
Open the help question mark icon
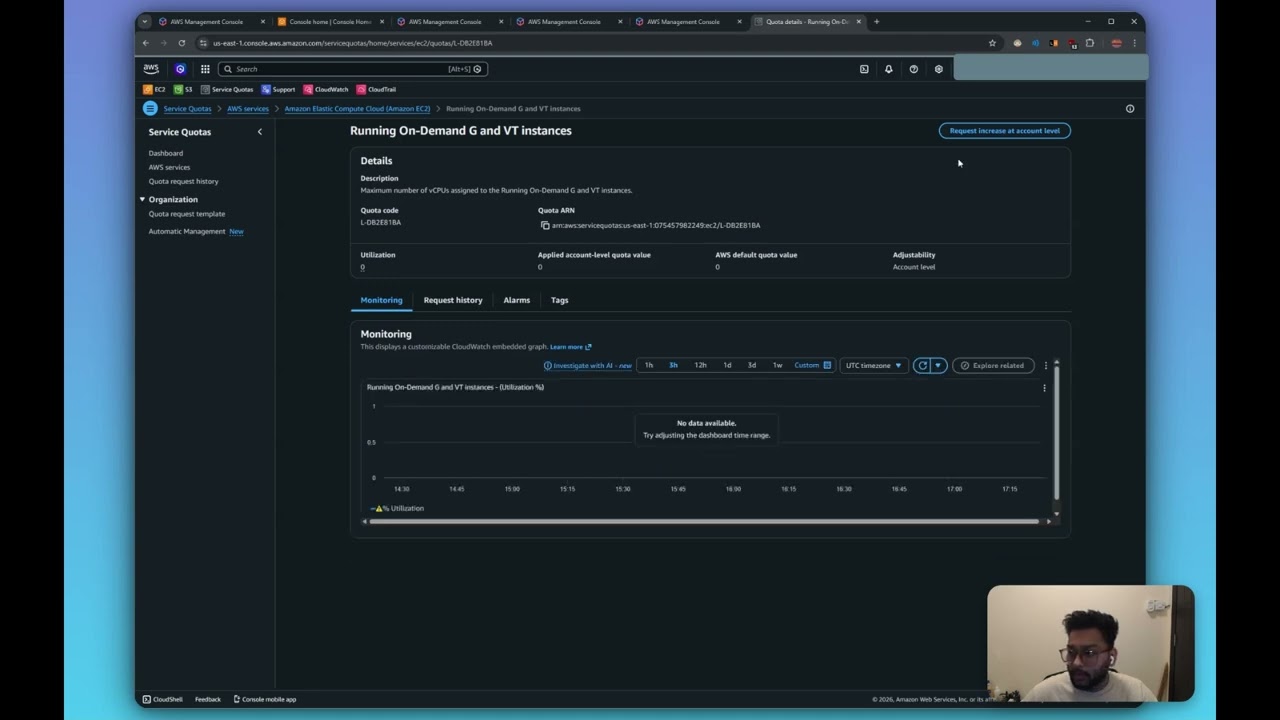[913, 69]
